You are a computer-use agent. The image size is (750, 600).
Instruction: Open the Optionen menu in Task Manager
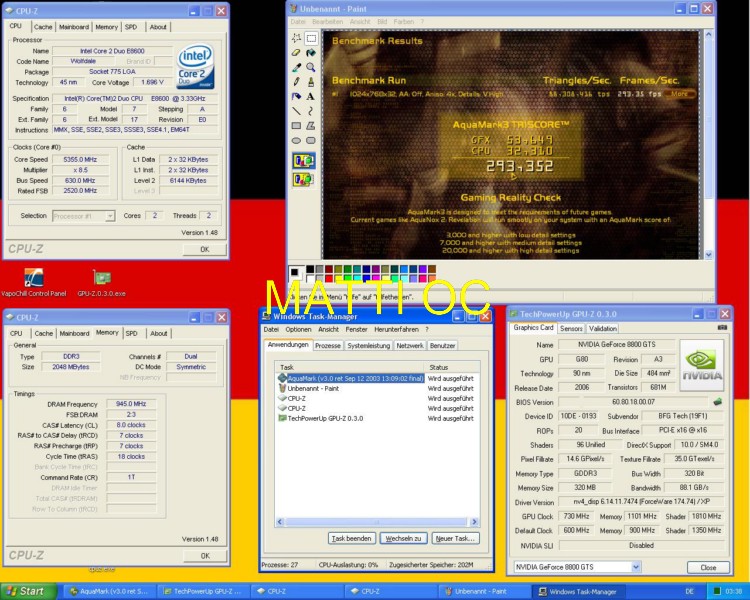[x=298, y=329]
